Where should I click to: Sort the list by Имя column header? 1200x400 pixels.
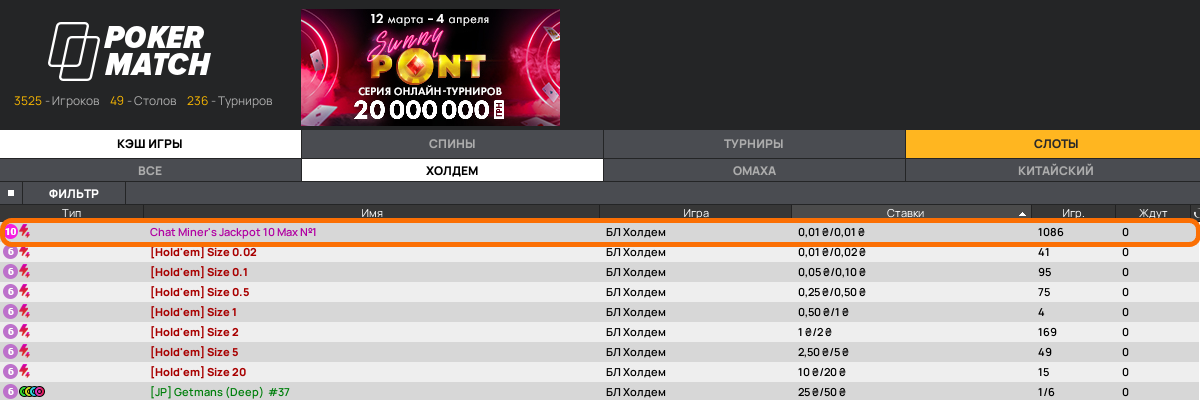point(372,213)
